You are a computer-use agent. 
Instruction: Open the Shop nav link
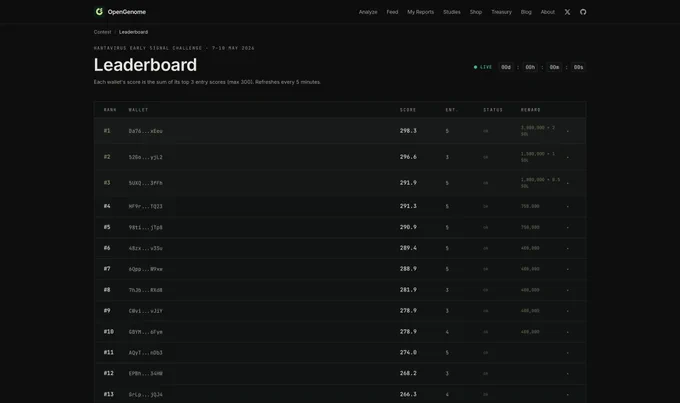476,12
